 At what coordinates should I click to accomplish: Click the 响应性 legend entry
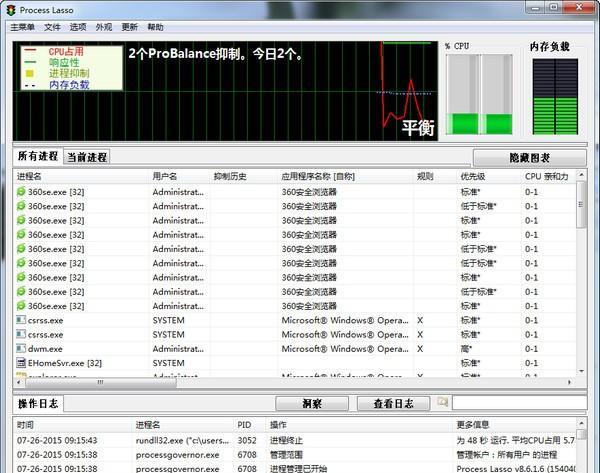click(x=64, y=62)
